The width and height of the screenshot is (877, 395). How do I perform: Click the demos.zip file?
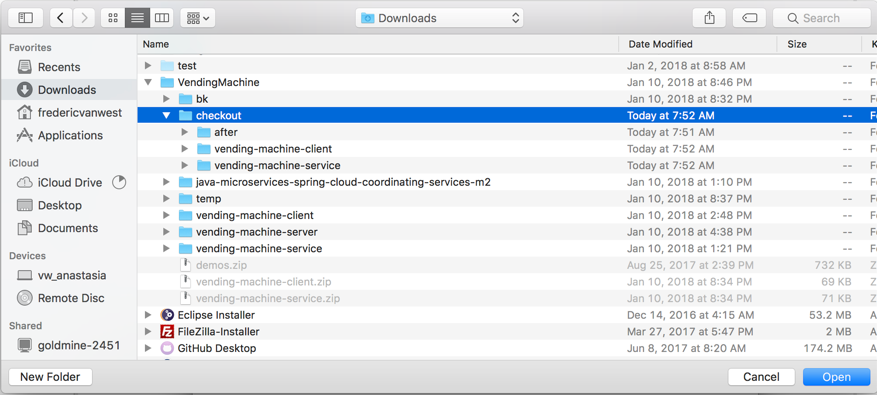click(x=221, y=265)
